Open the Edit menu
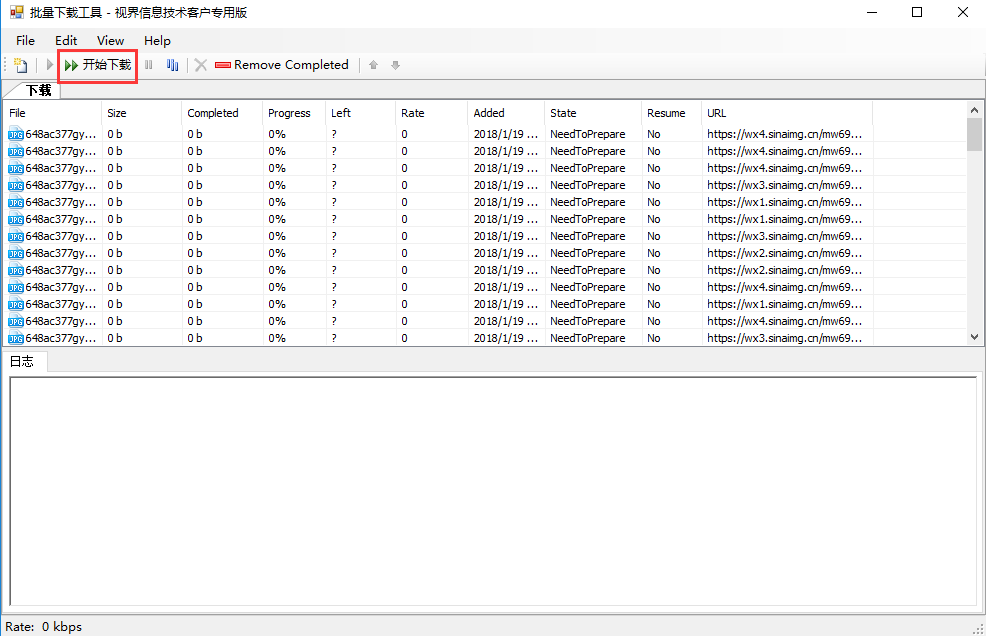Viewport: 986px width, 636px height. click(x=66, y=41)
